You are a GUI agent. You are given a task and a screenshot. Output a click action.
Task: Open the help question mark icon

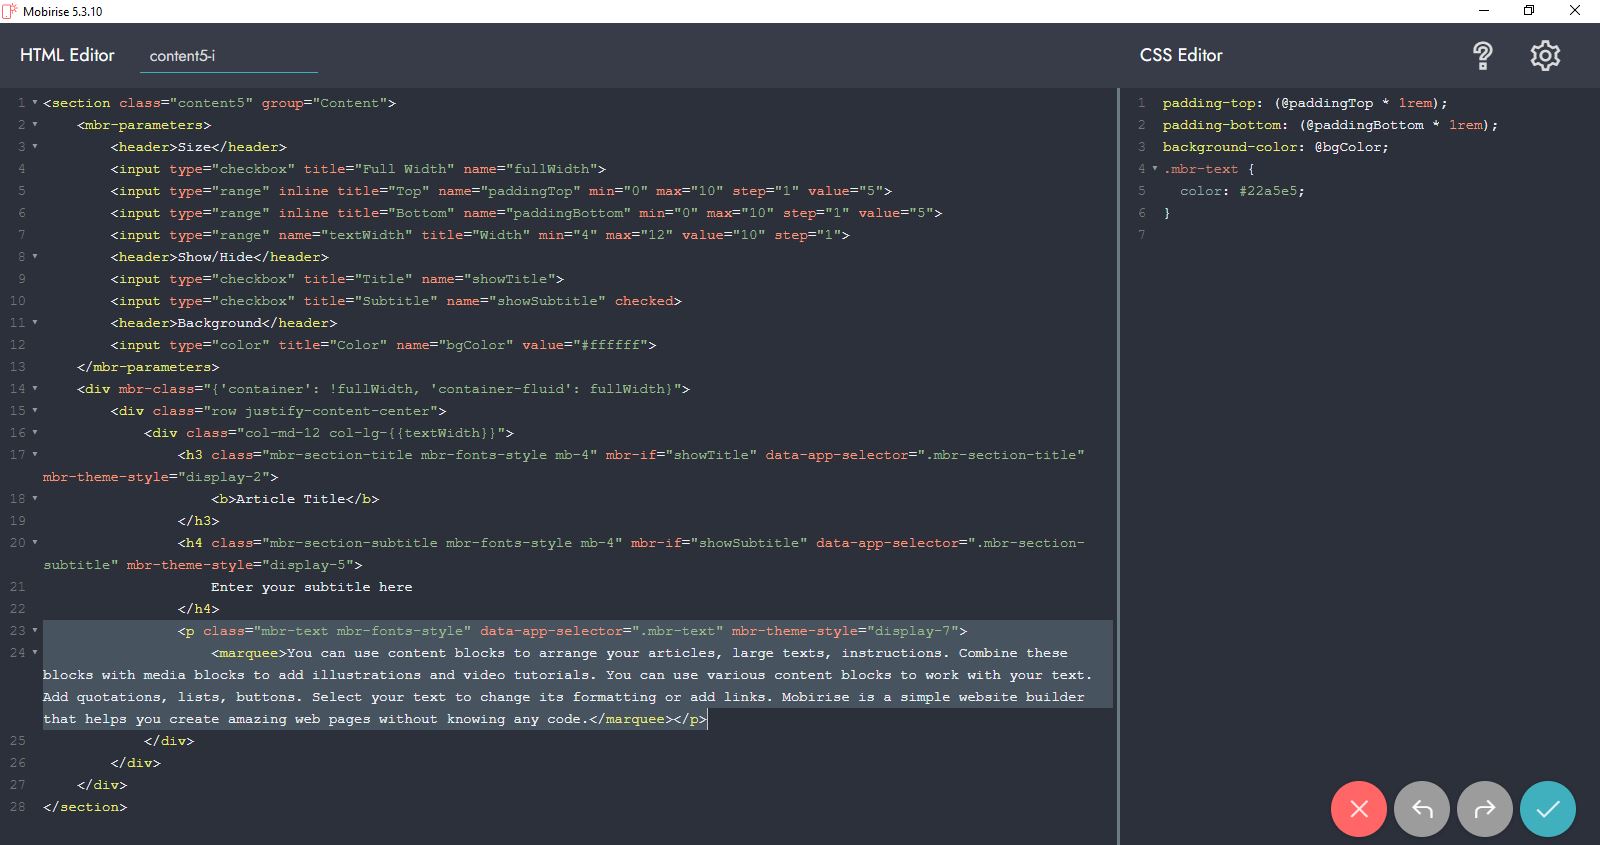tap(1483, 56)
